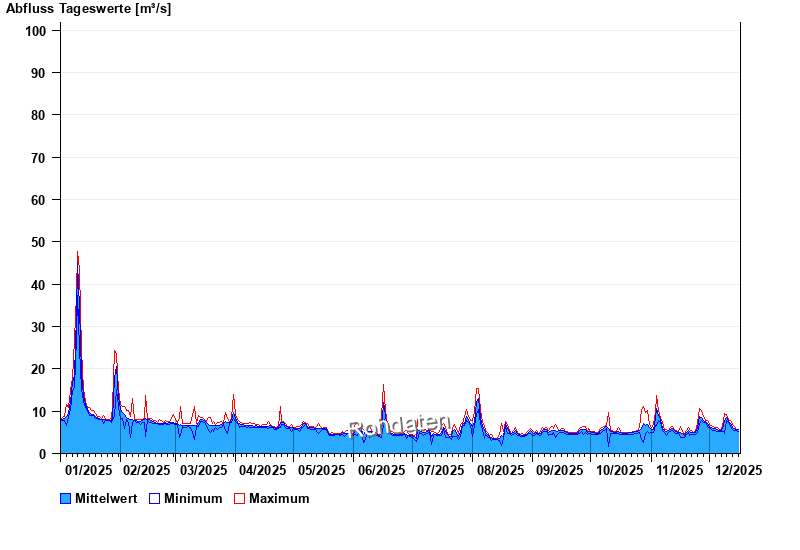Click the June discharge peak in the chart
800x550 pixels.
click(x=383, y=386)
